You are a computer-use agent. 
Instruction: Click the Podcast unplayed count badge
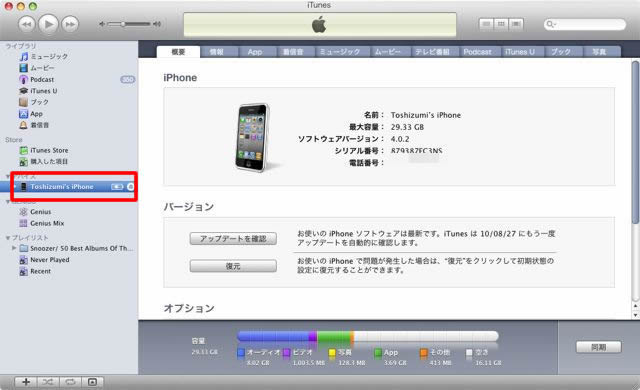(x=127, y=80)
